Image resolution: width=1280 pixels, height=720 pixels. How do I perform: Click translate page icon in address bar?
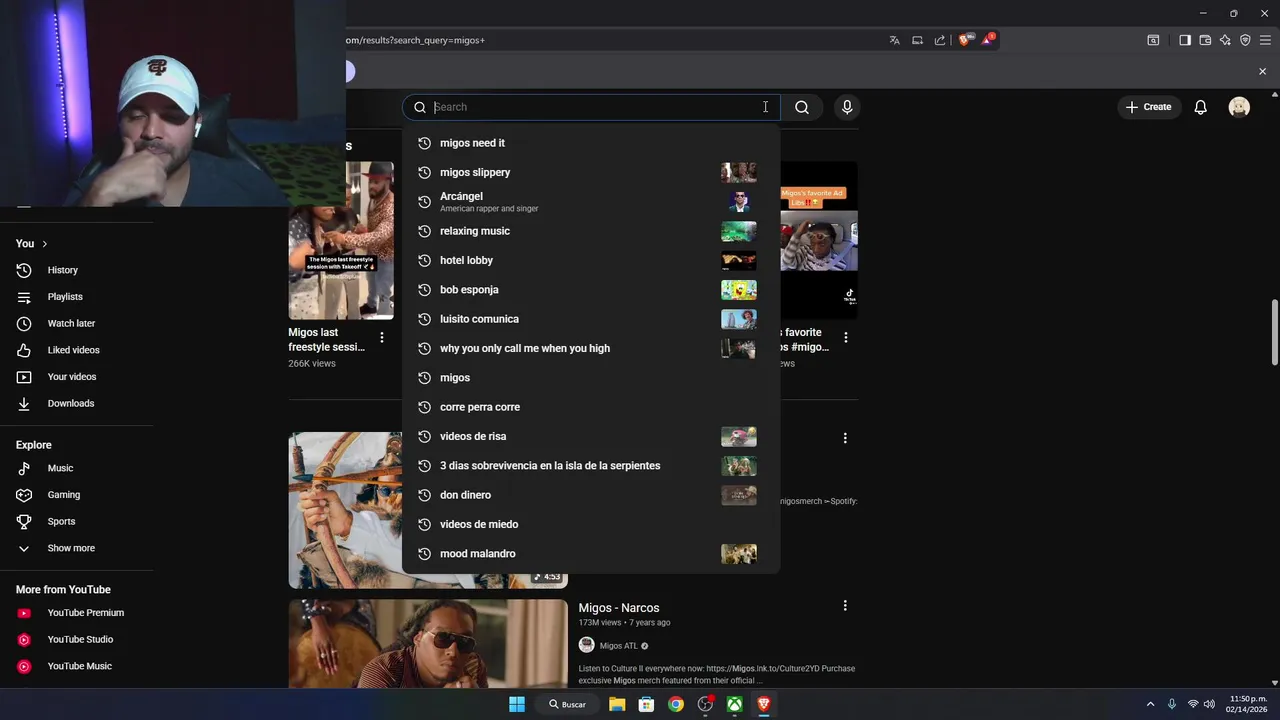coord(894,40)
